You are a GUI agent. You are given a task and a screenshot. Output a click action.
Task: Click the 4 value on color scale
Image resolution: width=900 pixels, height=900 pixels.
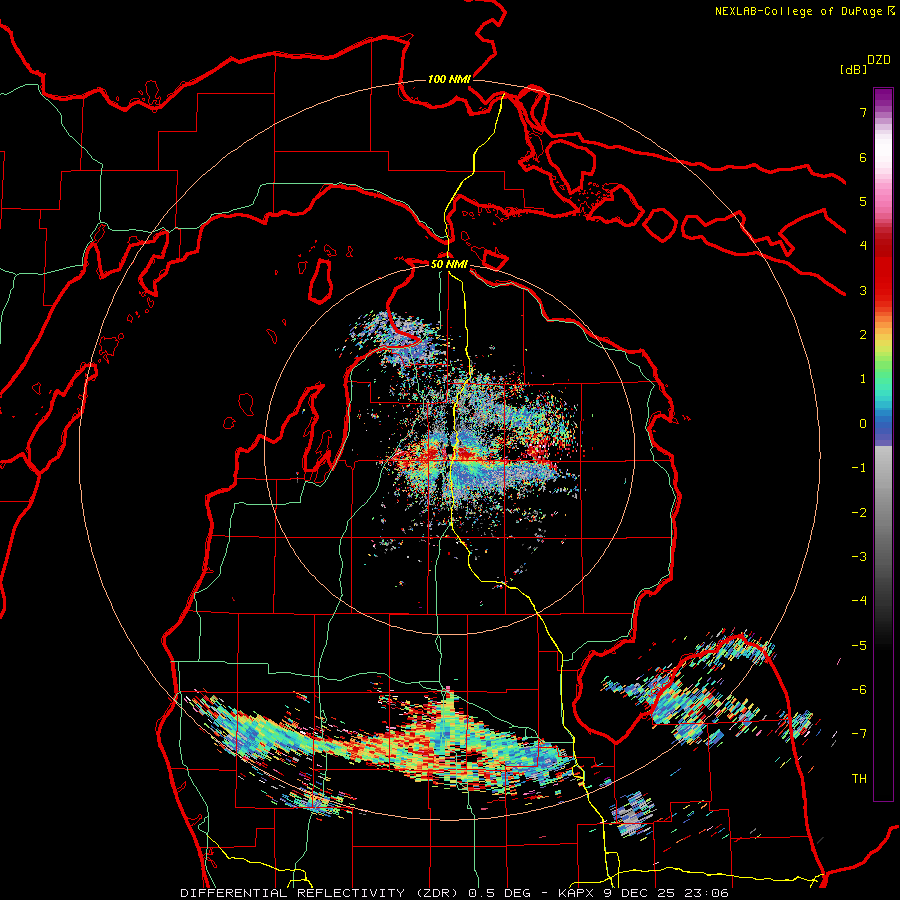(x=863, y=246)
